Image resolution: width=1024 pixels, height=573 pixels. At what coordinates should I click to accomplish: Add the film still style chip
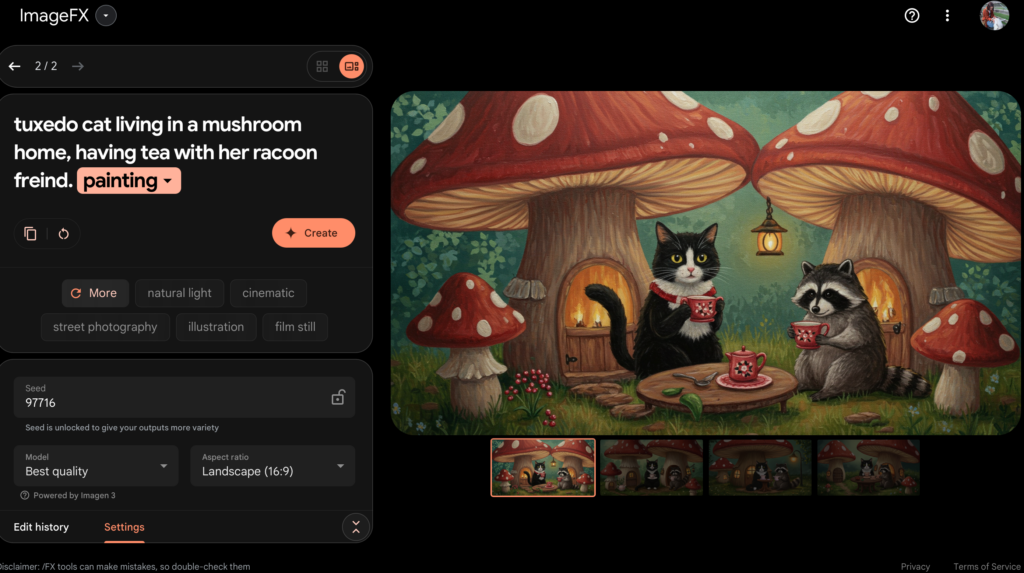(x=295, y=327)
